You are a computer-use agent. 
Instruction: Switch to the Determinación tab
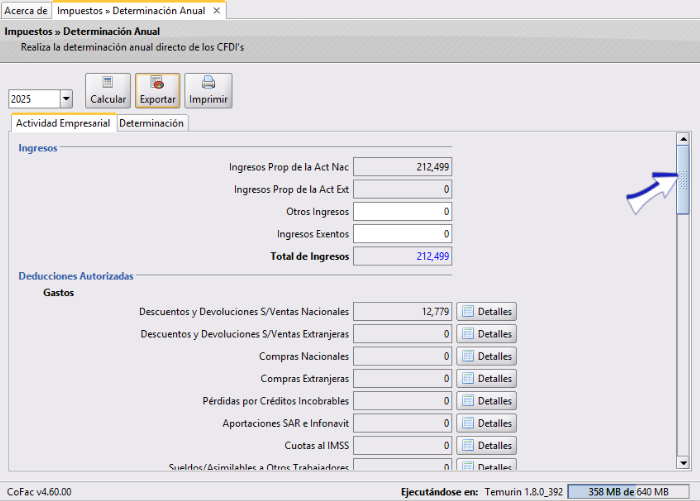click(x=151, y=123)
